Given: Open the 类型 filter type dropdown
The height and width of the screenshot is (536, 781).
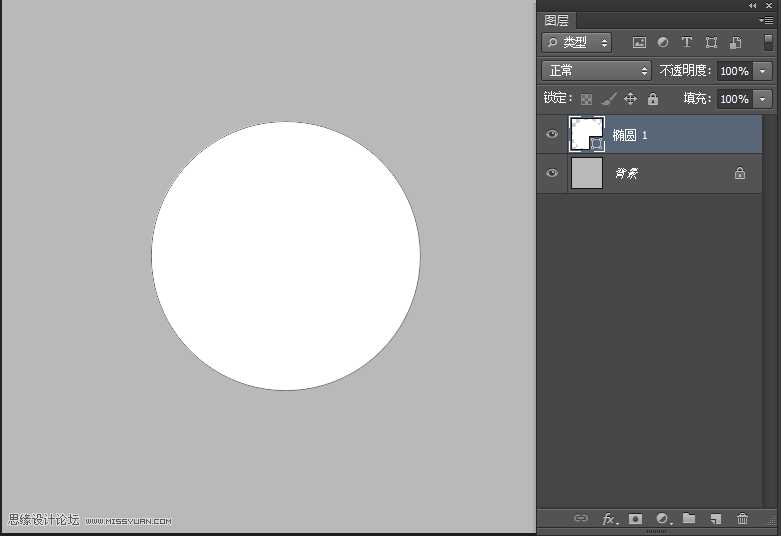Looking at the screenshot, I should click(577, 43).
